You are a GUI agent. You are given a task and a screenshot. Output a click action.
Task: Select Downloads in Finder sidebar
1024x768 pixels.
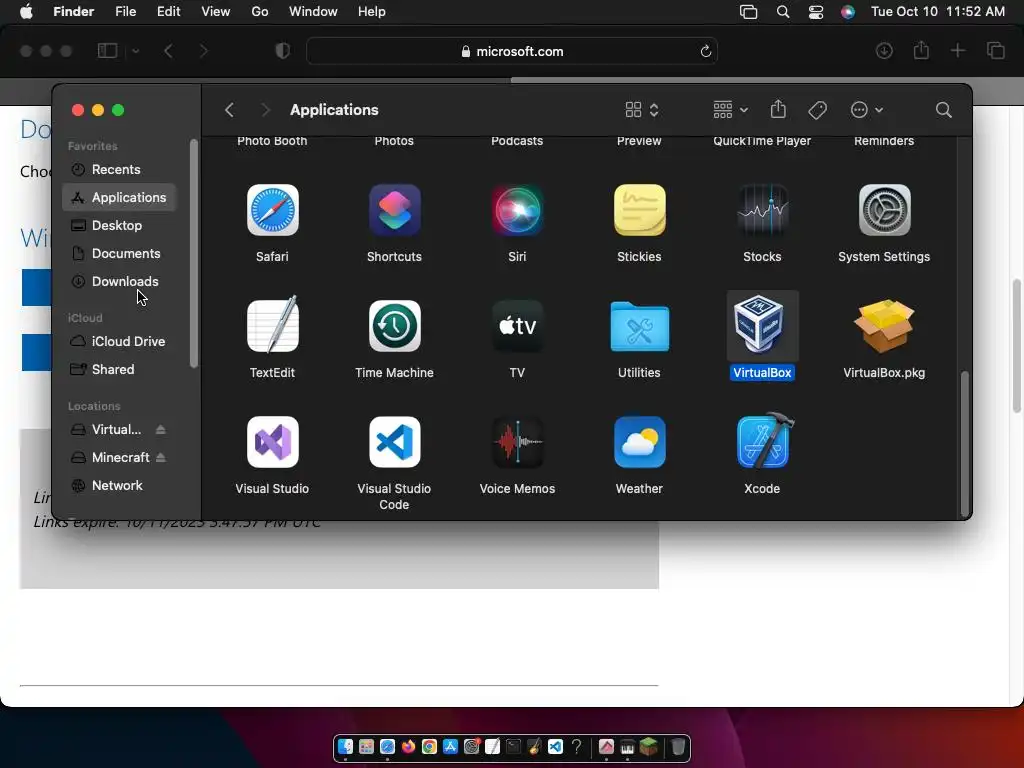(119, 281)
